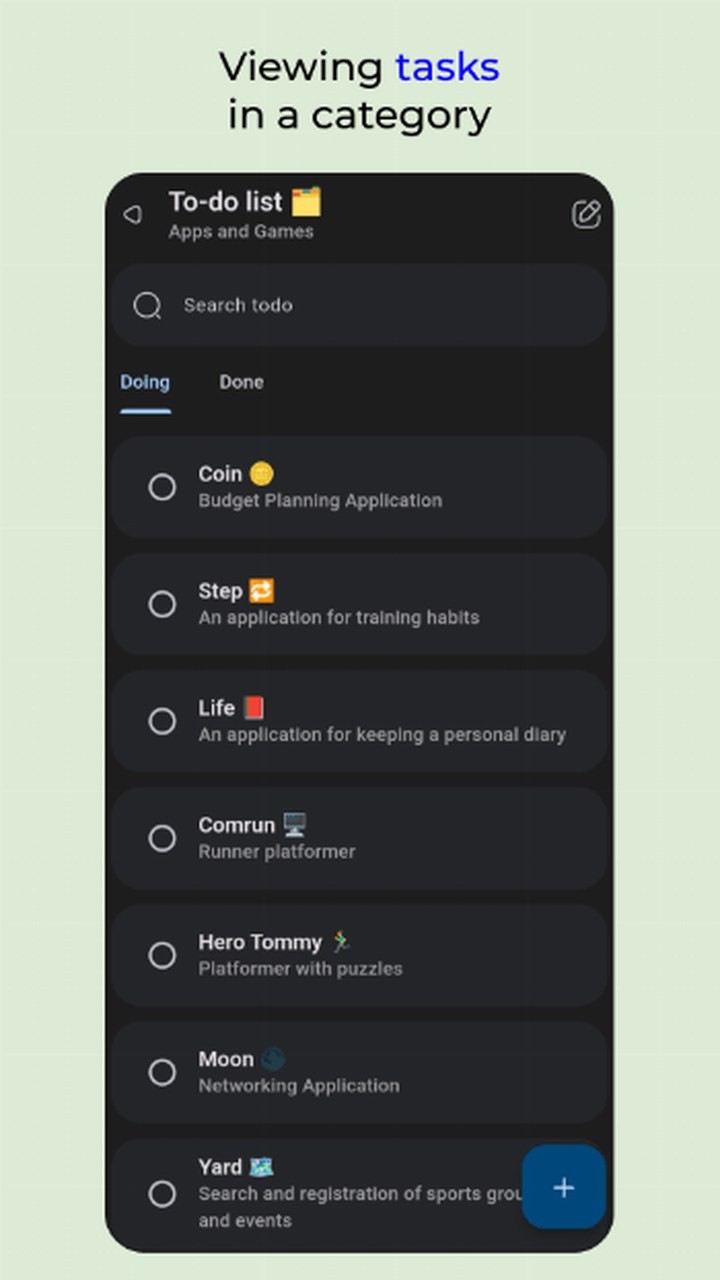
Task: Complete the Life task checkbox
Action: tap(162, 721)
